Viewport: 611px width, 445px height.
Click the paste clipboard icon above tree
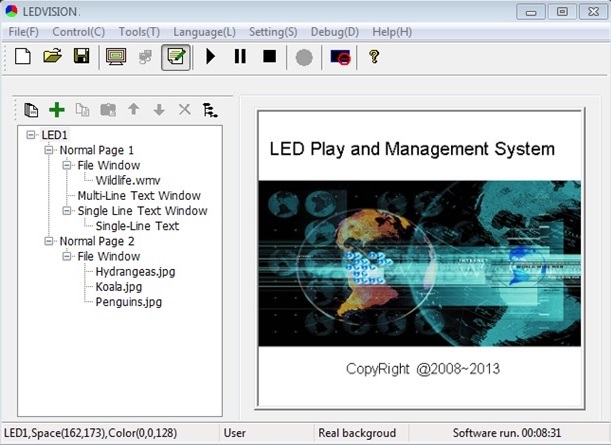coord(108,110)
